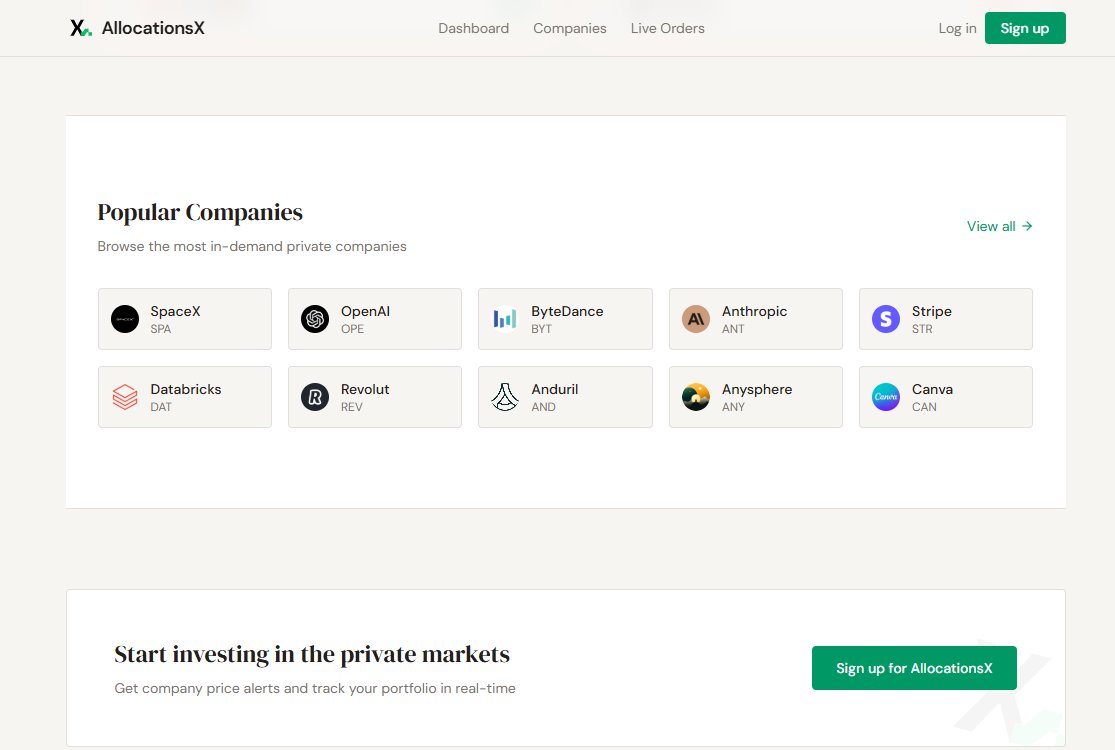Click the BYT ticker text
This screenshot has width=1115, height=750.
[x=541, y=329]
